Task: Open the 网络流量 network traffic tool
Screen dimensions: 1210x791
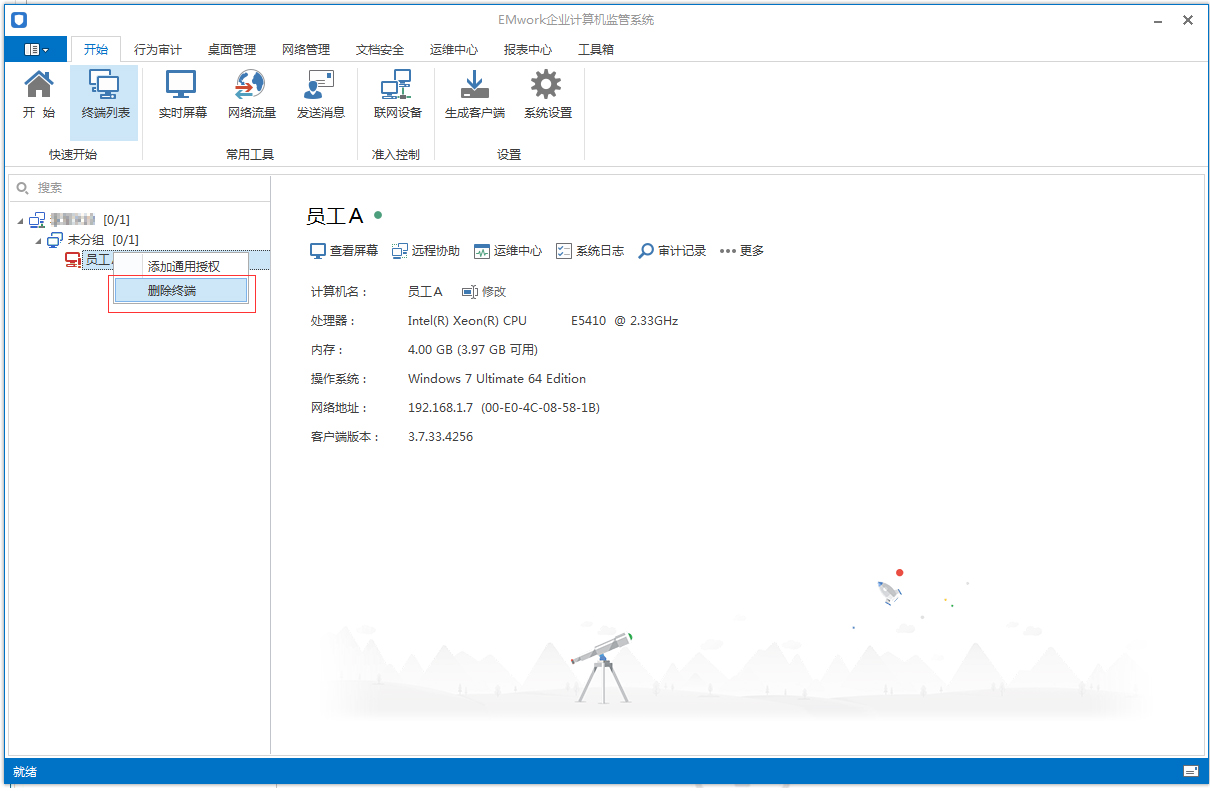Action: click(252, 96)
